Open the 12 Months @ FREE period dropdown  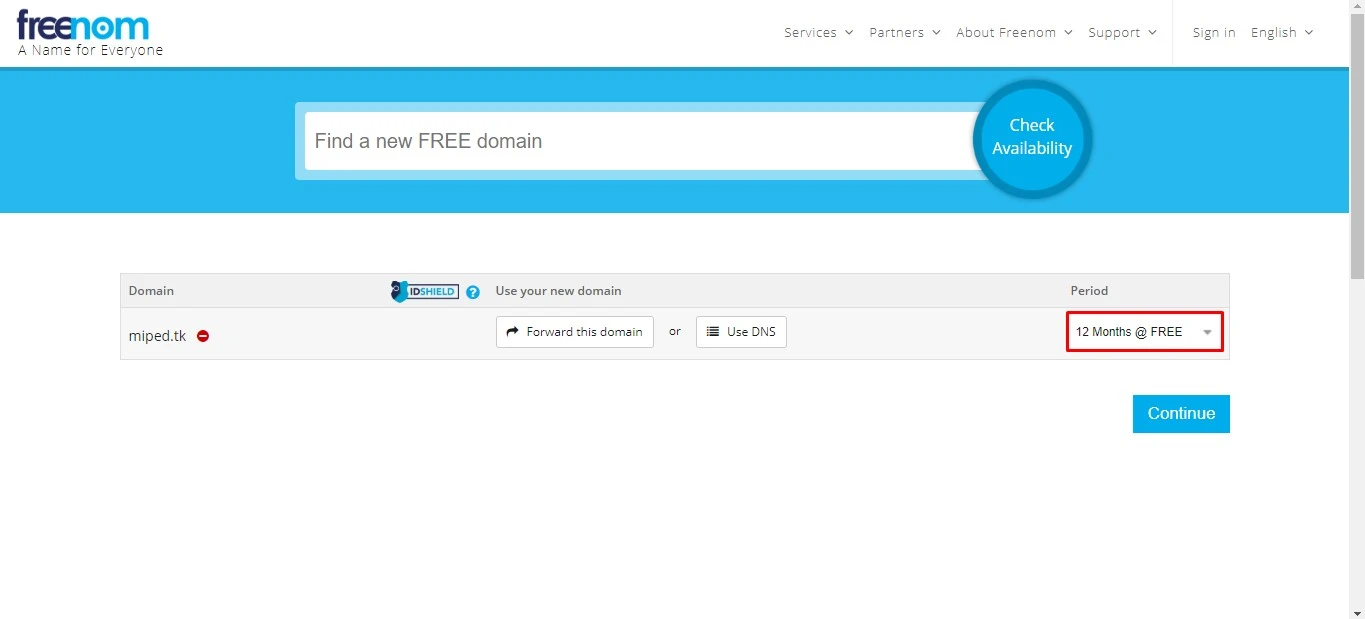[x=1144, y=332]
